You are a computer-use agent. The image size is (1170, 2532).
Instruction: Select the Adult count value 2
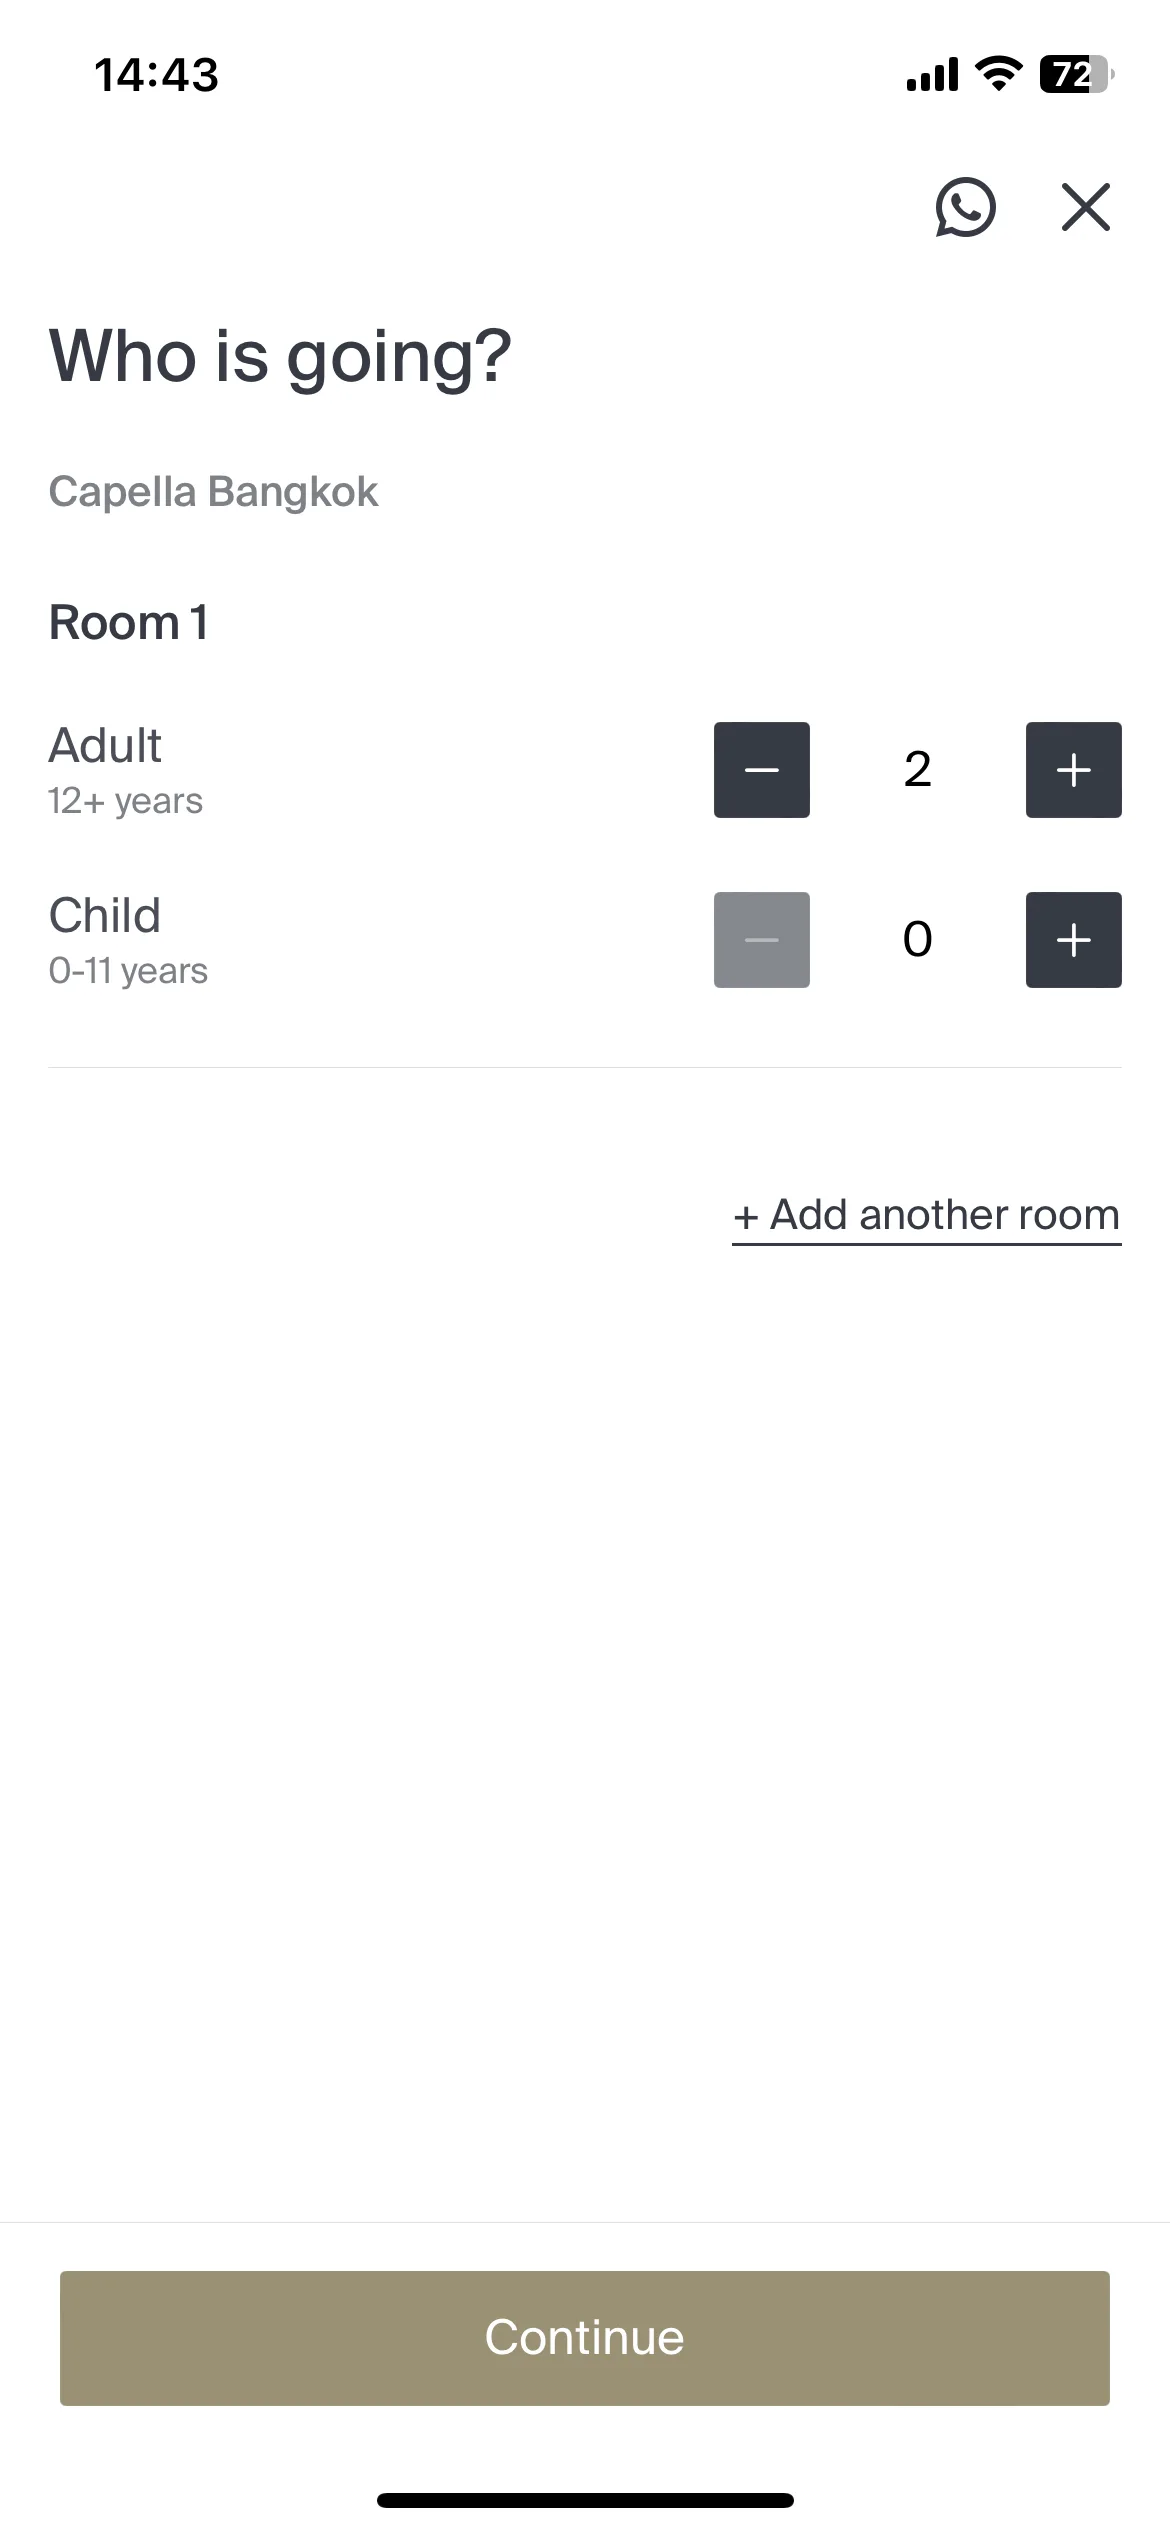918,770
